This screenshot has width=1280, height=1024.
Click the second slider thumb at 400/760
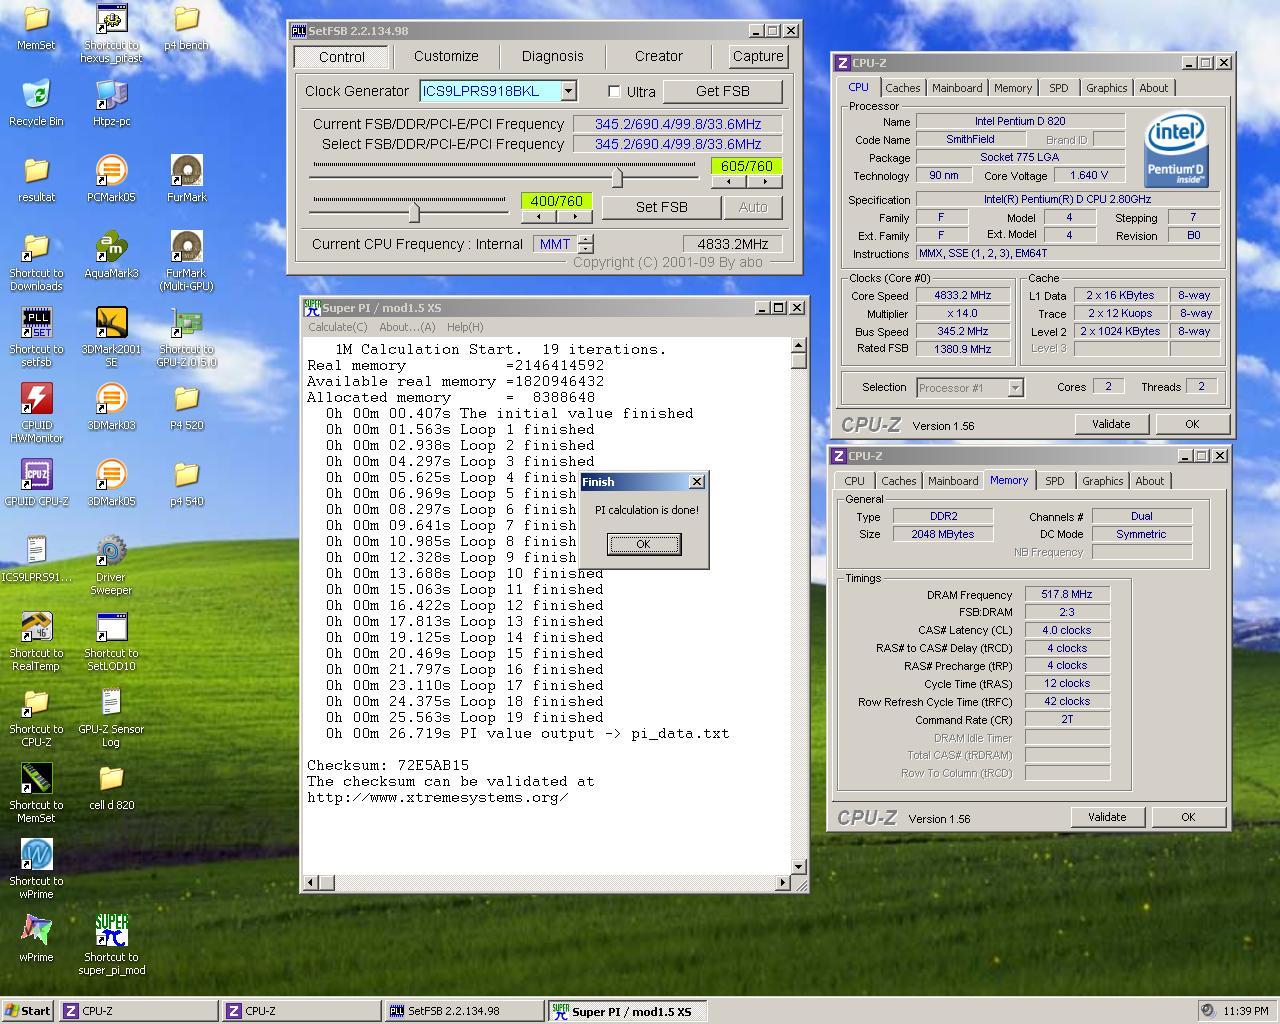click(414, 211)
